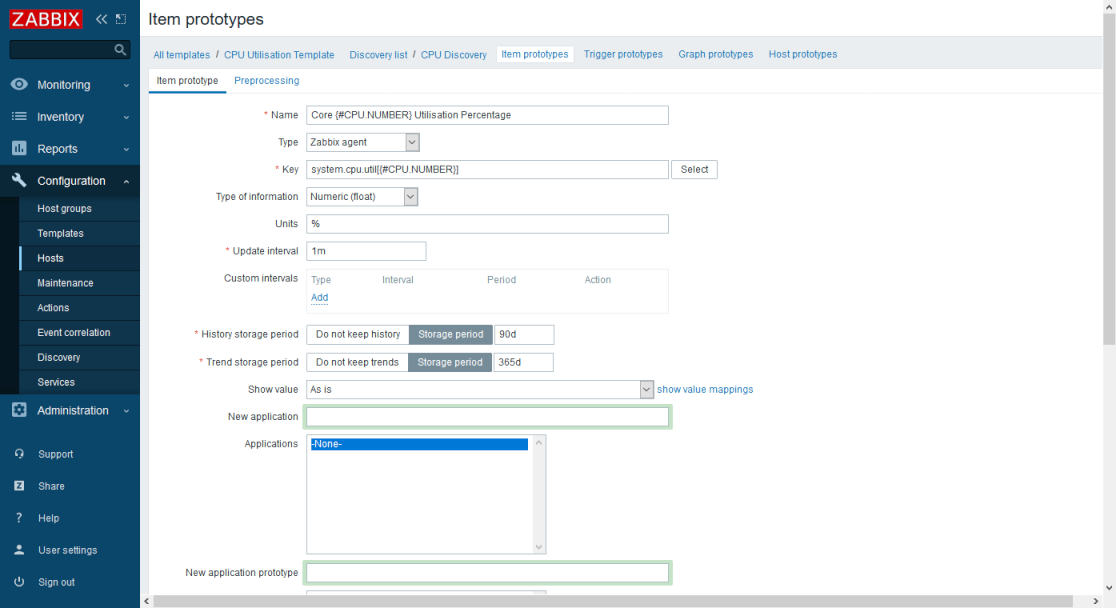
Task: Open the Graph prototypes tab
Action: 715,54
